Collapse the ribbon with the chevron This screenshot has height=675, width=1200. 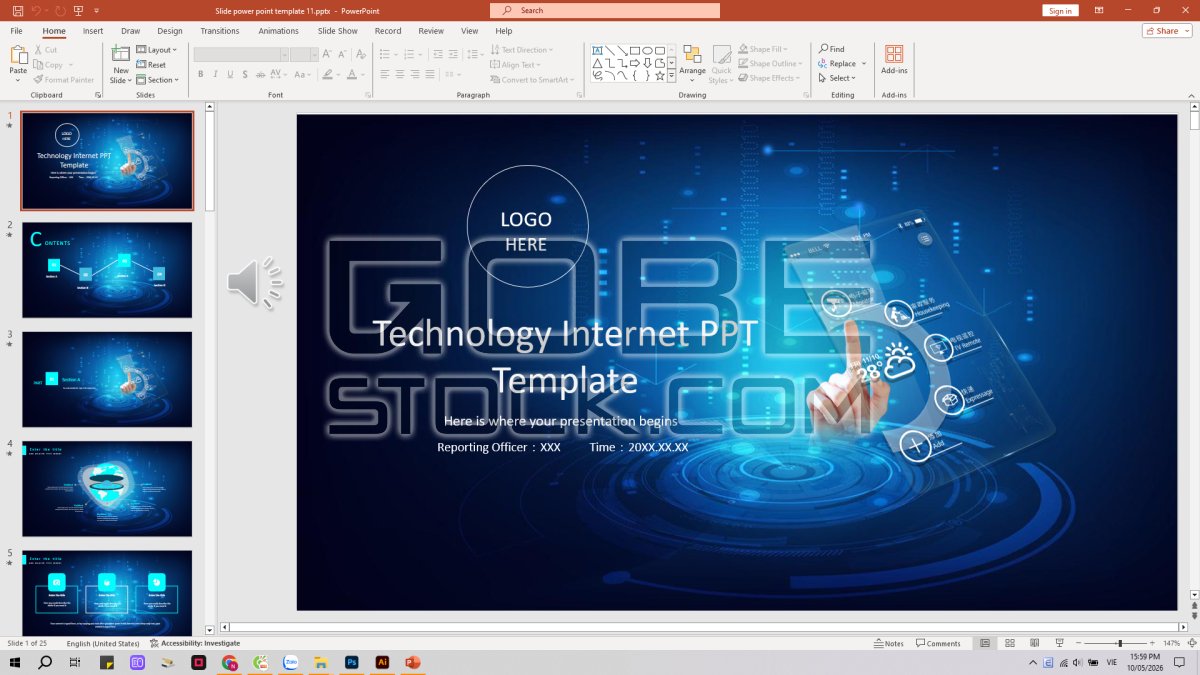1192,95
